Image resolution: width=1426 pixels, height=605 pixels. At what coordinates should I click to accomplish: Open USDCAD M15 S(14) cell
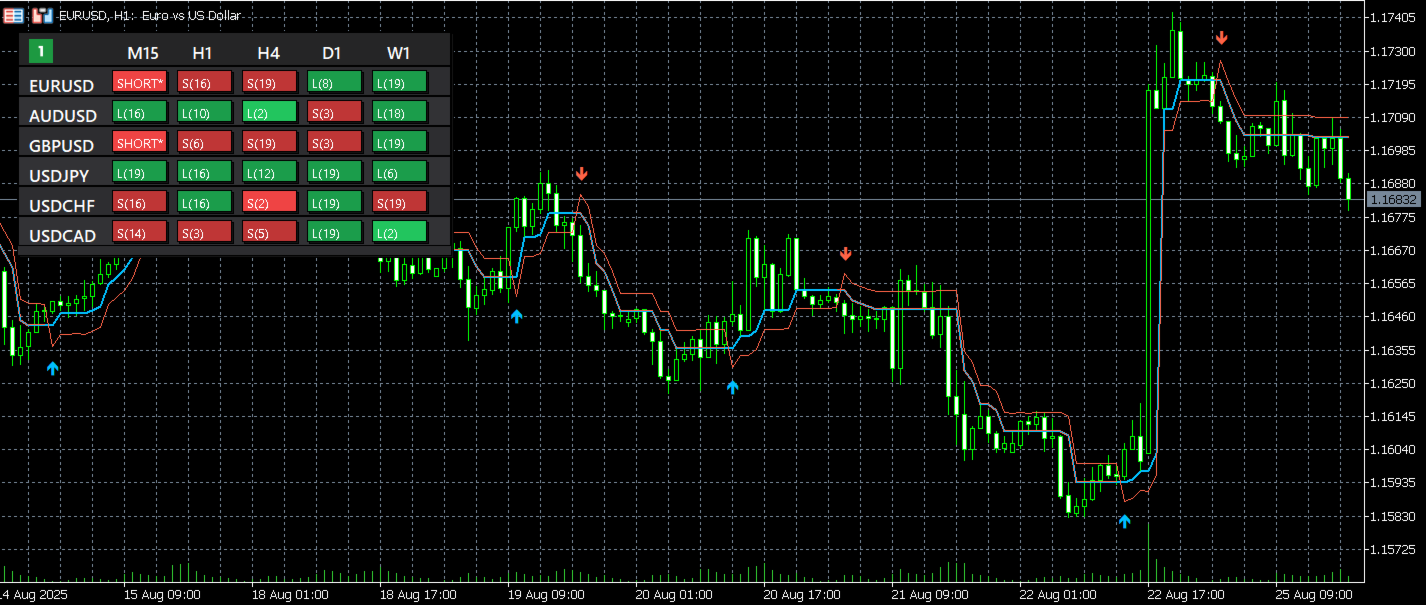tap(140, 233)
